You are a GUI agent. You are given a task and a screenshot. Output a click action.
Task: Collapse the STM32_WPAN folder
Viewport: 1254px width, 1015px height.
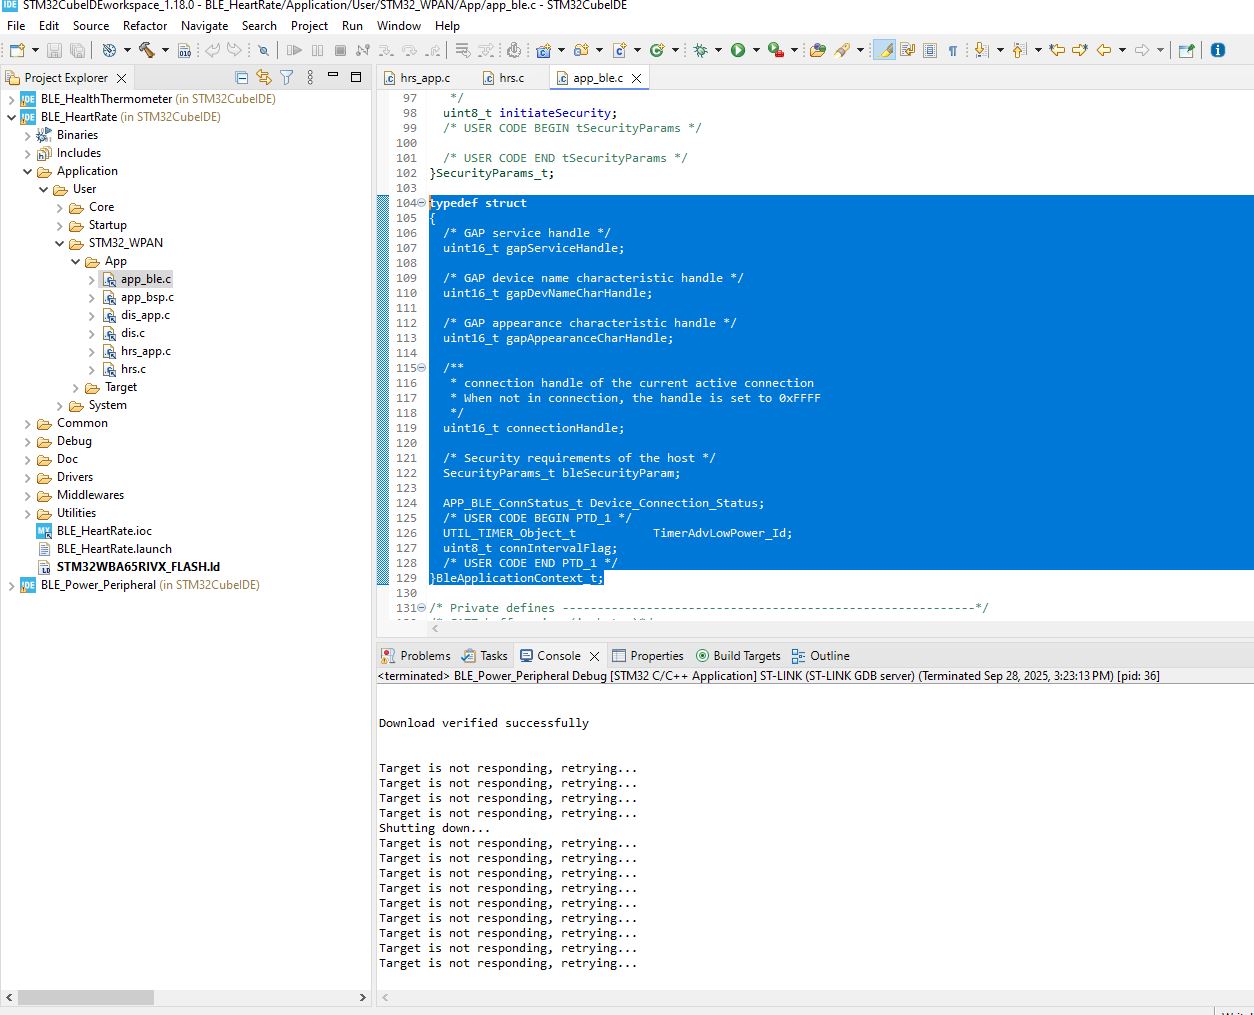(x=60, y=244)
